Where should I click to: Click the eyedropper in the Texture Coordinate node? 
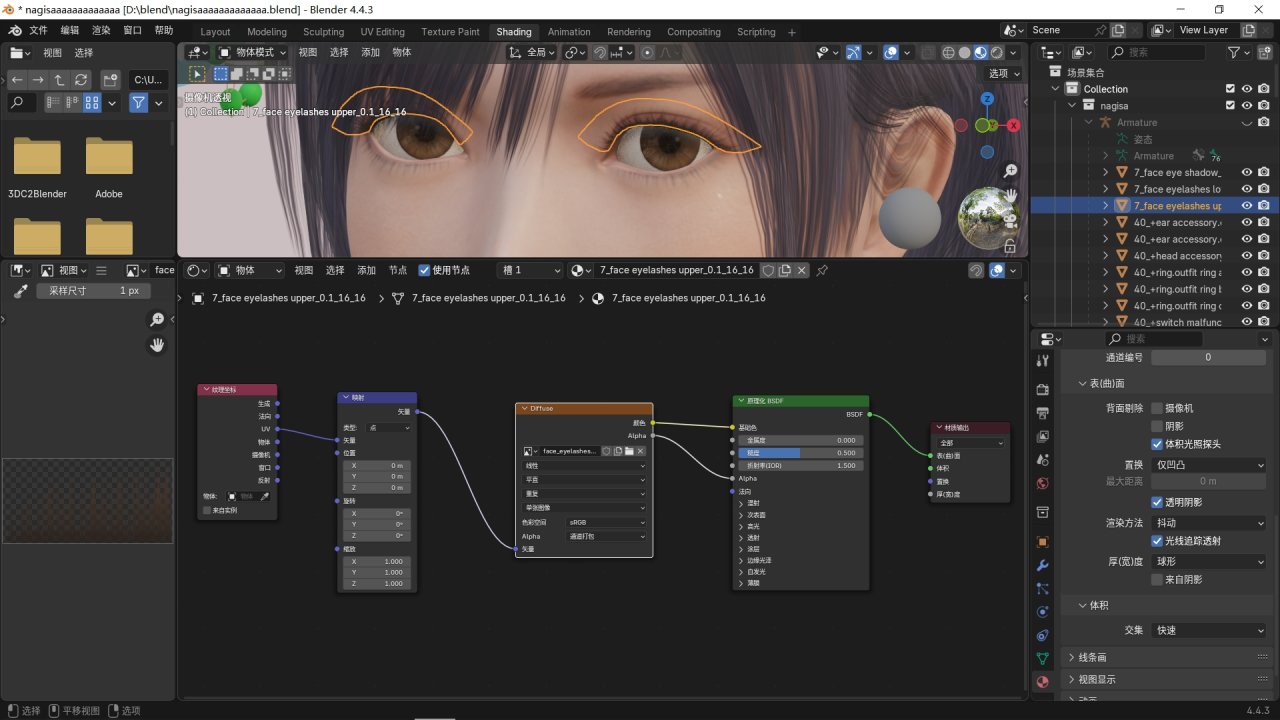(x=265, y=496)
